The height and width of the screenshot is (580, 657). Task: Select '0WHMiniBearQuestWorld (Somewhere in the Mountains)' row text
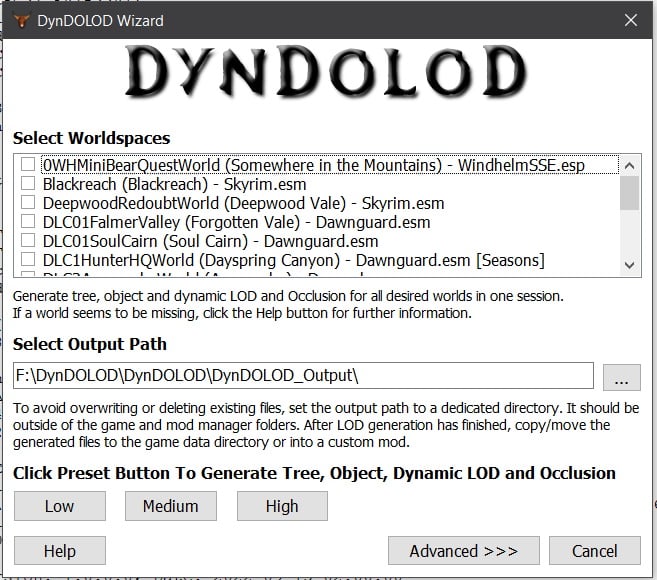(242, 165)
